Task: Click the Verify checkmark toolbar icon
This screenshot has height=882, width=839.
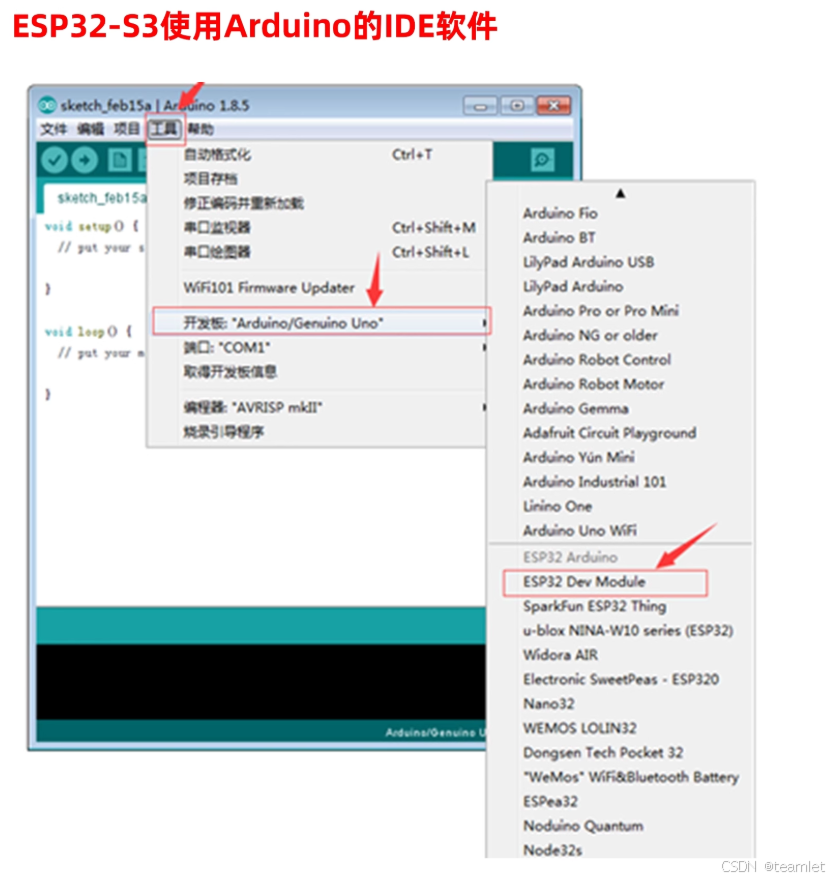Action: 54,160
